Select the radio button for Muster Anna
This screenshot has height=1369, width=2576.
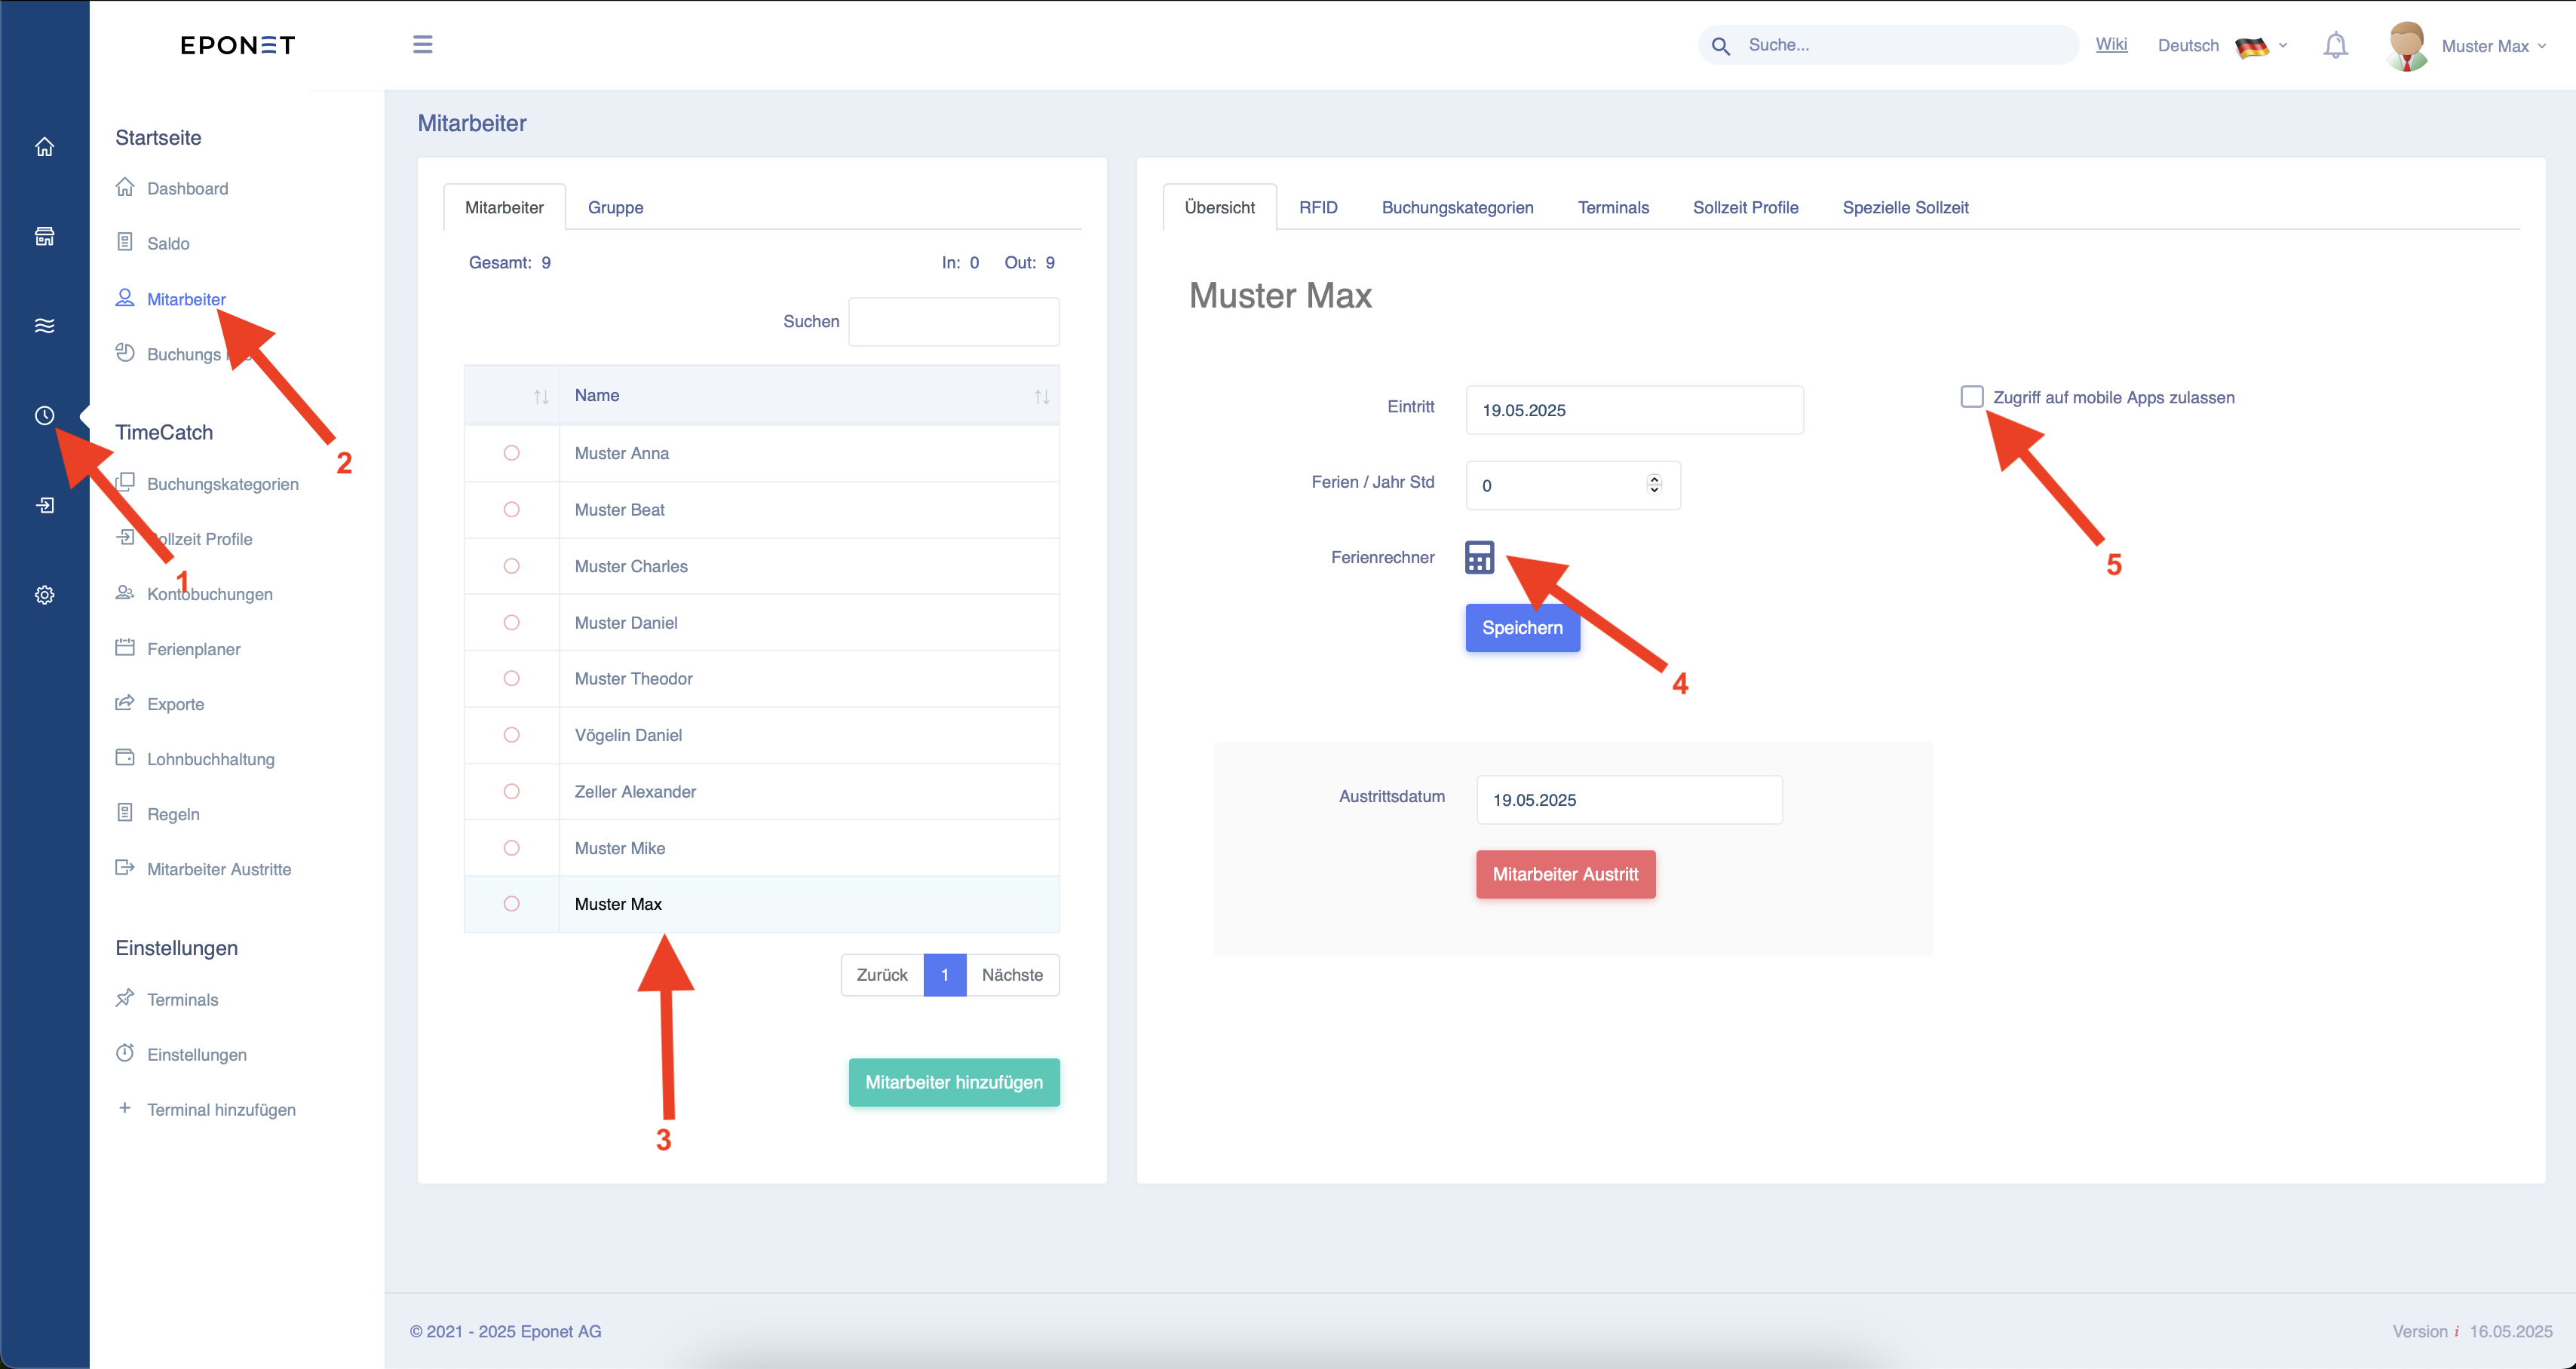(x=511, y=453)
